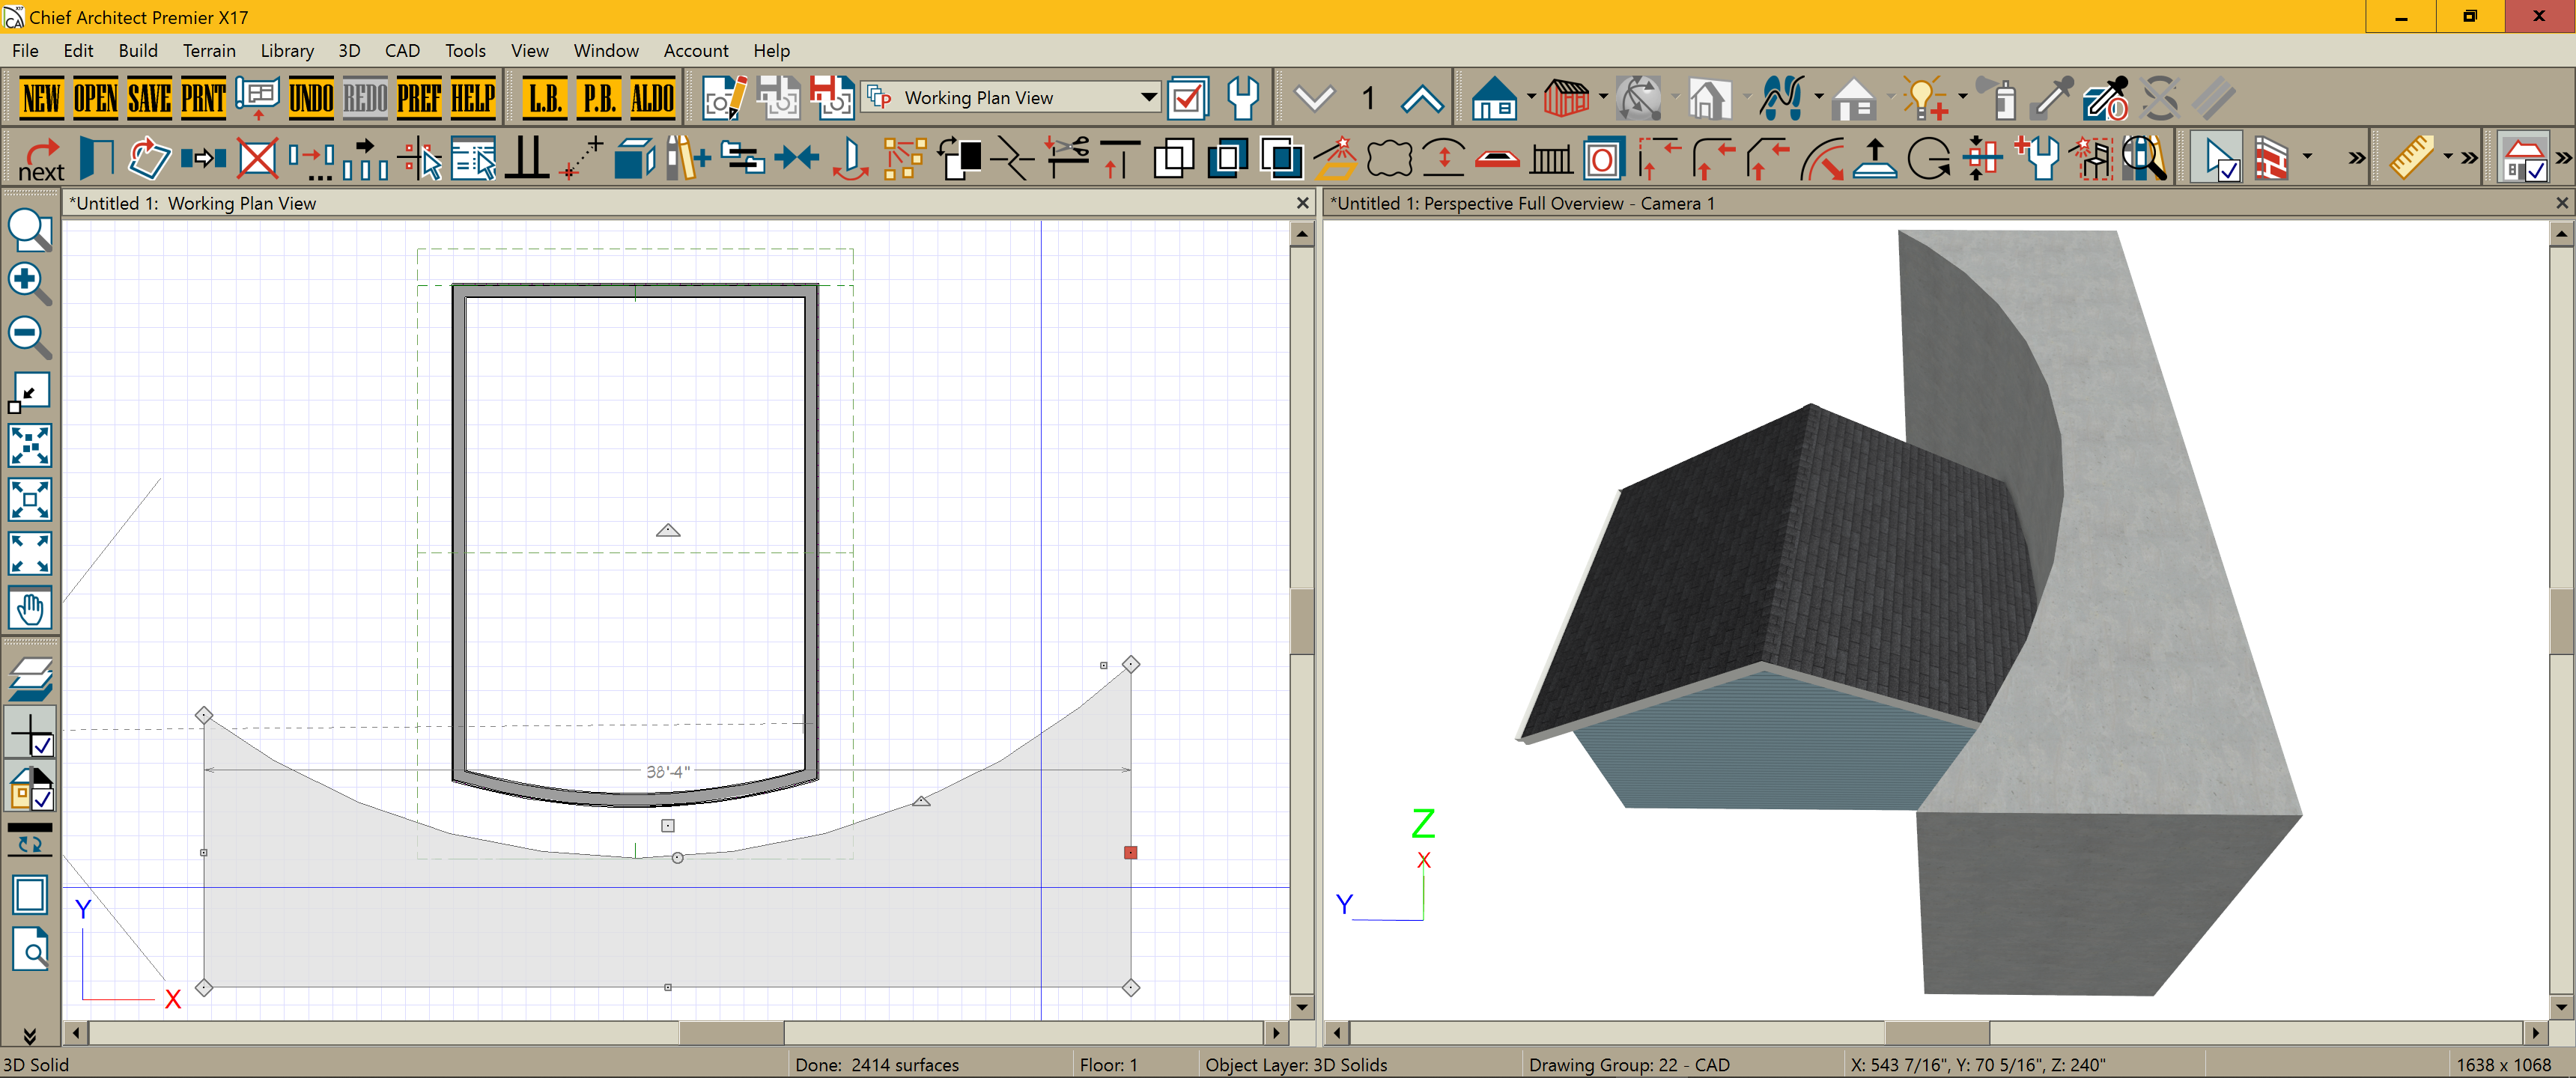Open the CAD menu

point(402,51)
